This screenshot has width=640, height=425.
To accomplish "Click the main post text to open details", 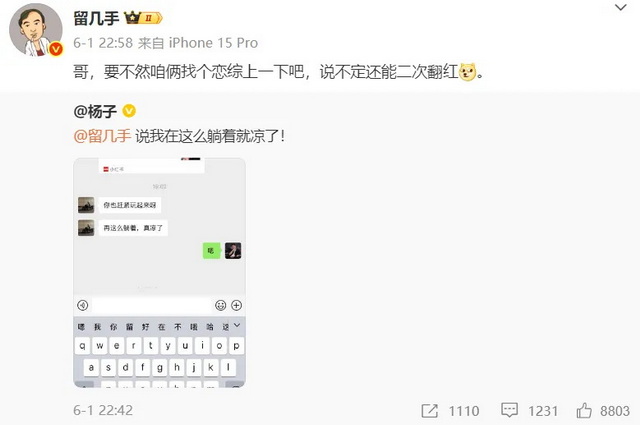I will tap(278, 72).
